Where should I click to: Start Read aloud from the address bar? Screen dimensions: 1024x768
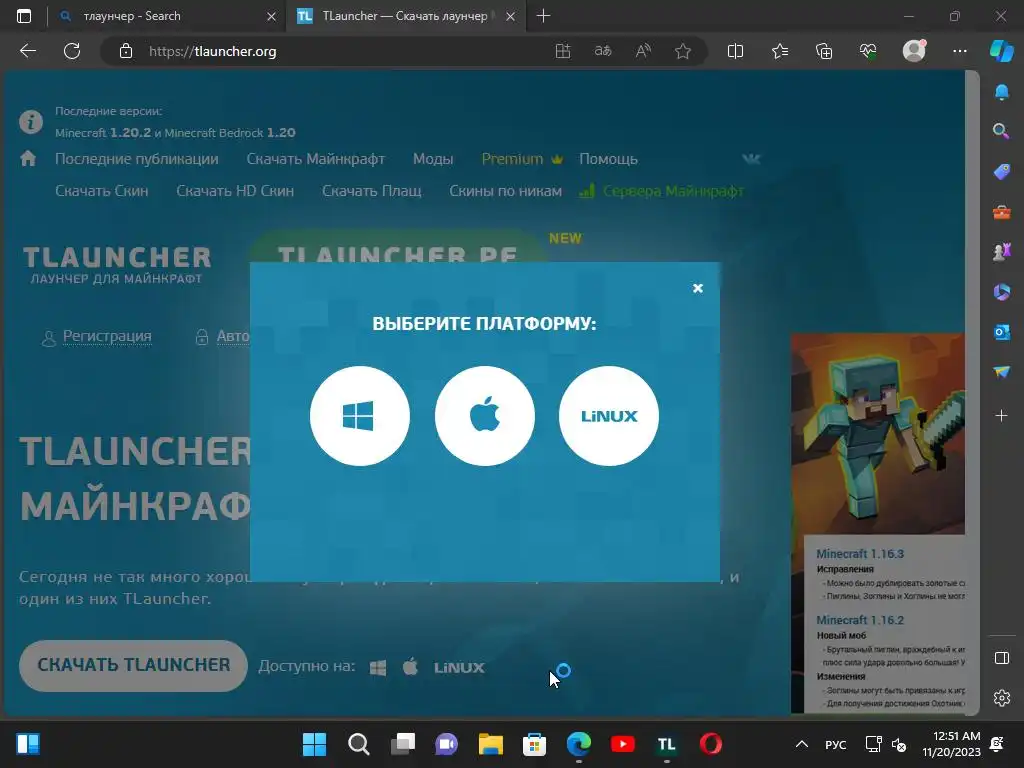[643, 51]
